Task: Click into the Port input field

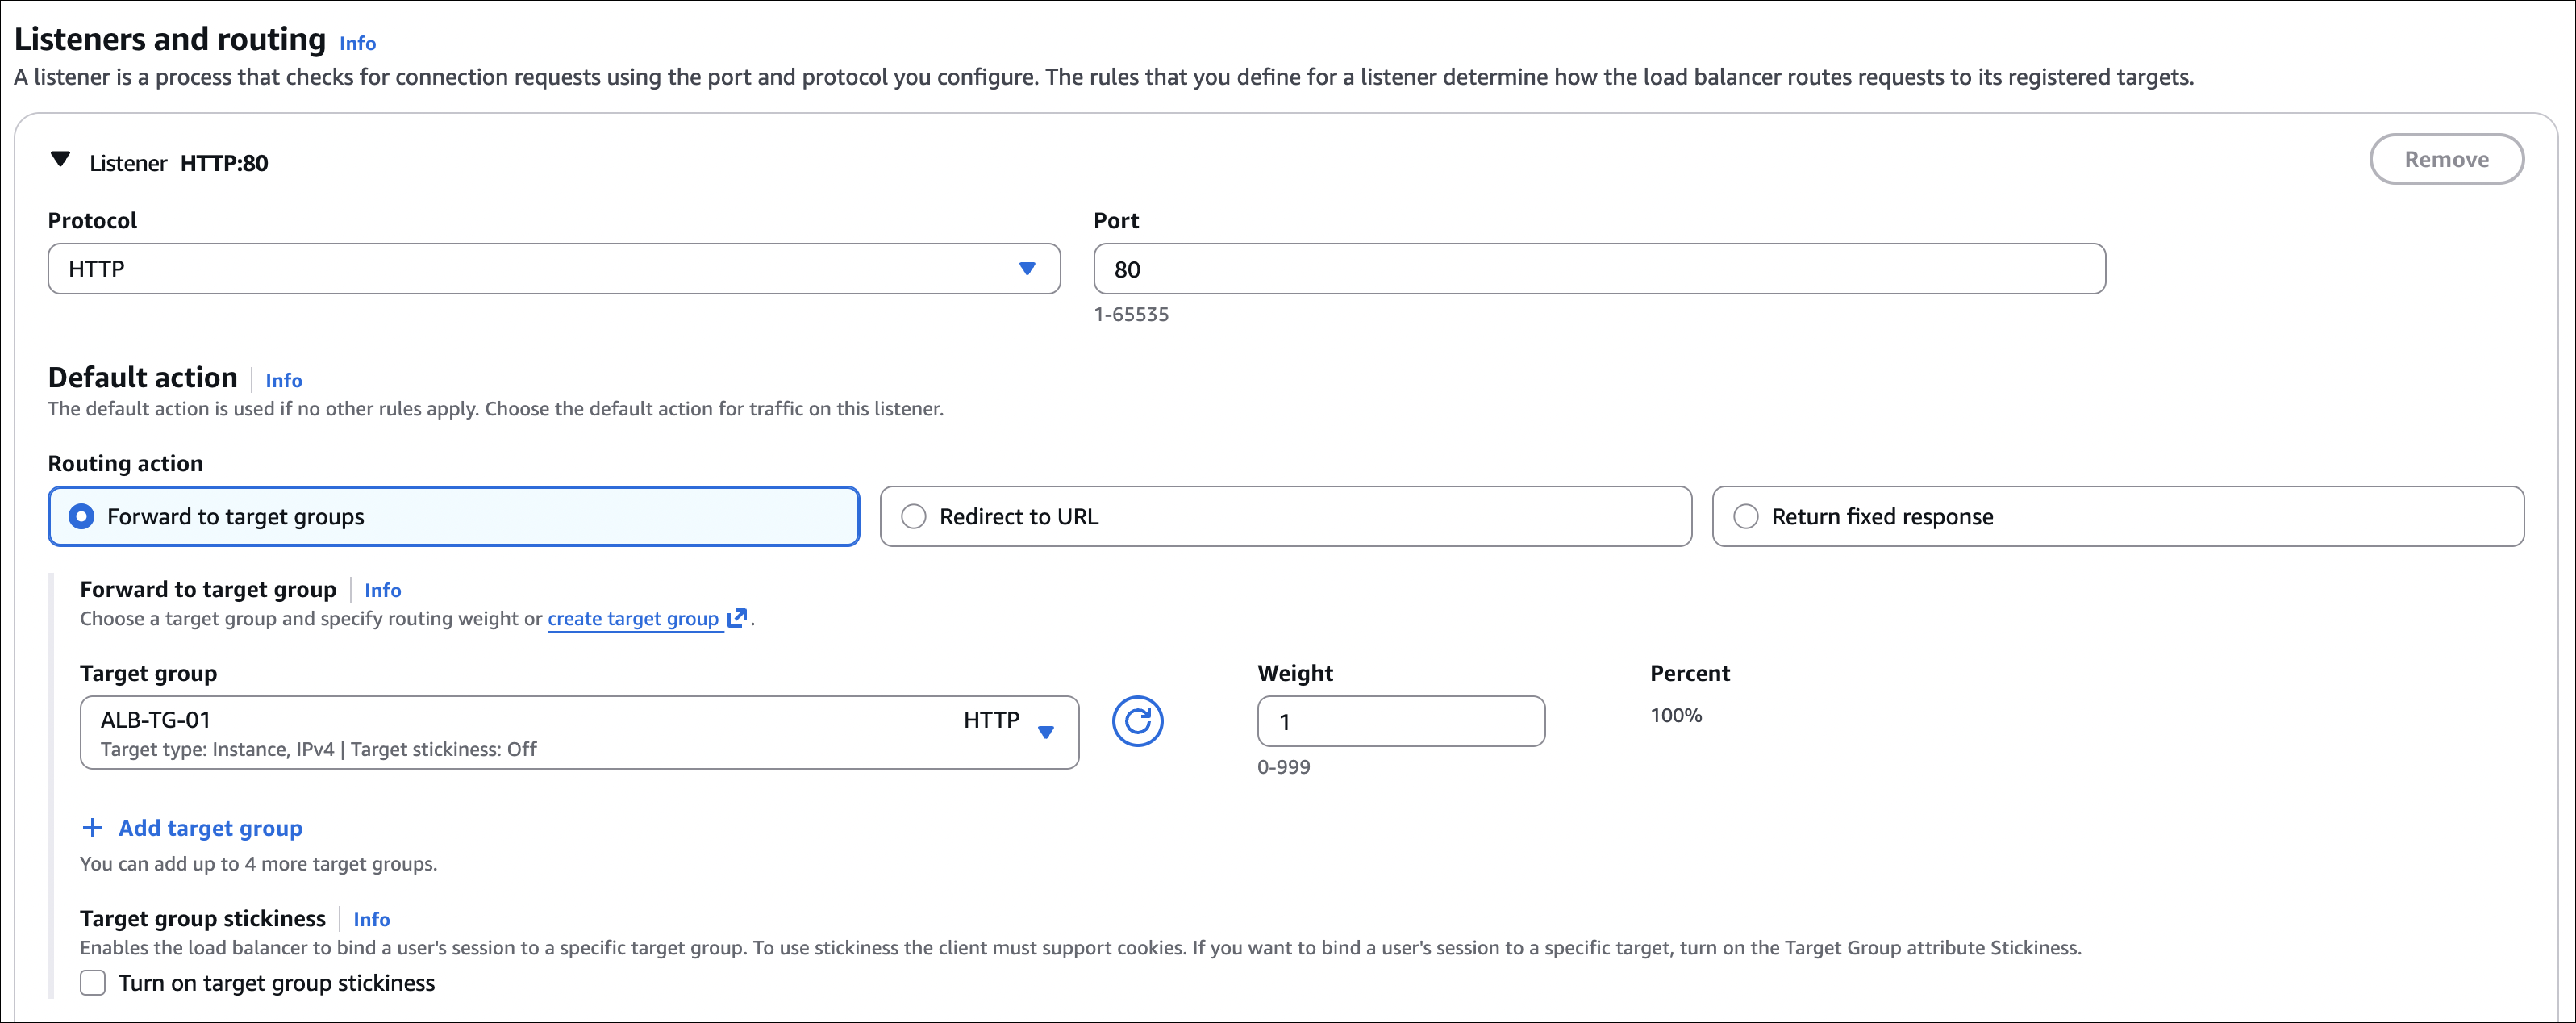Action: [1598, 269]
